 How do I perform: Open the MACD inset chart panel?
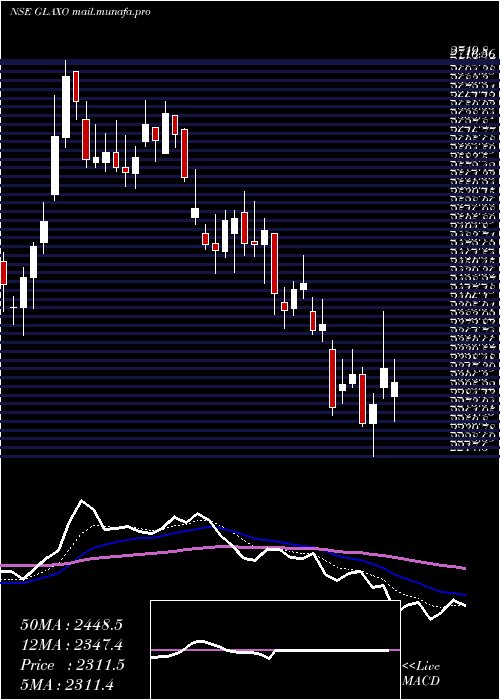click(x=275, y=650)
